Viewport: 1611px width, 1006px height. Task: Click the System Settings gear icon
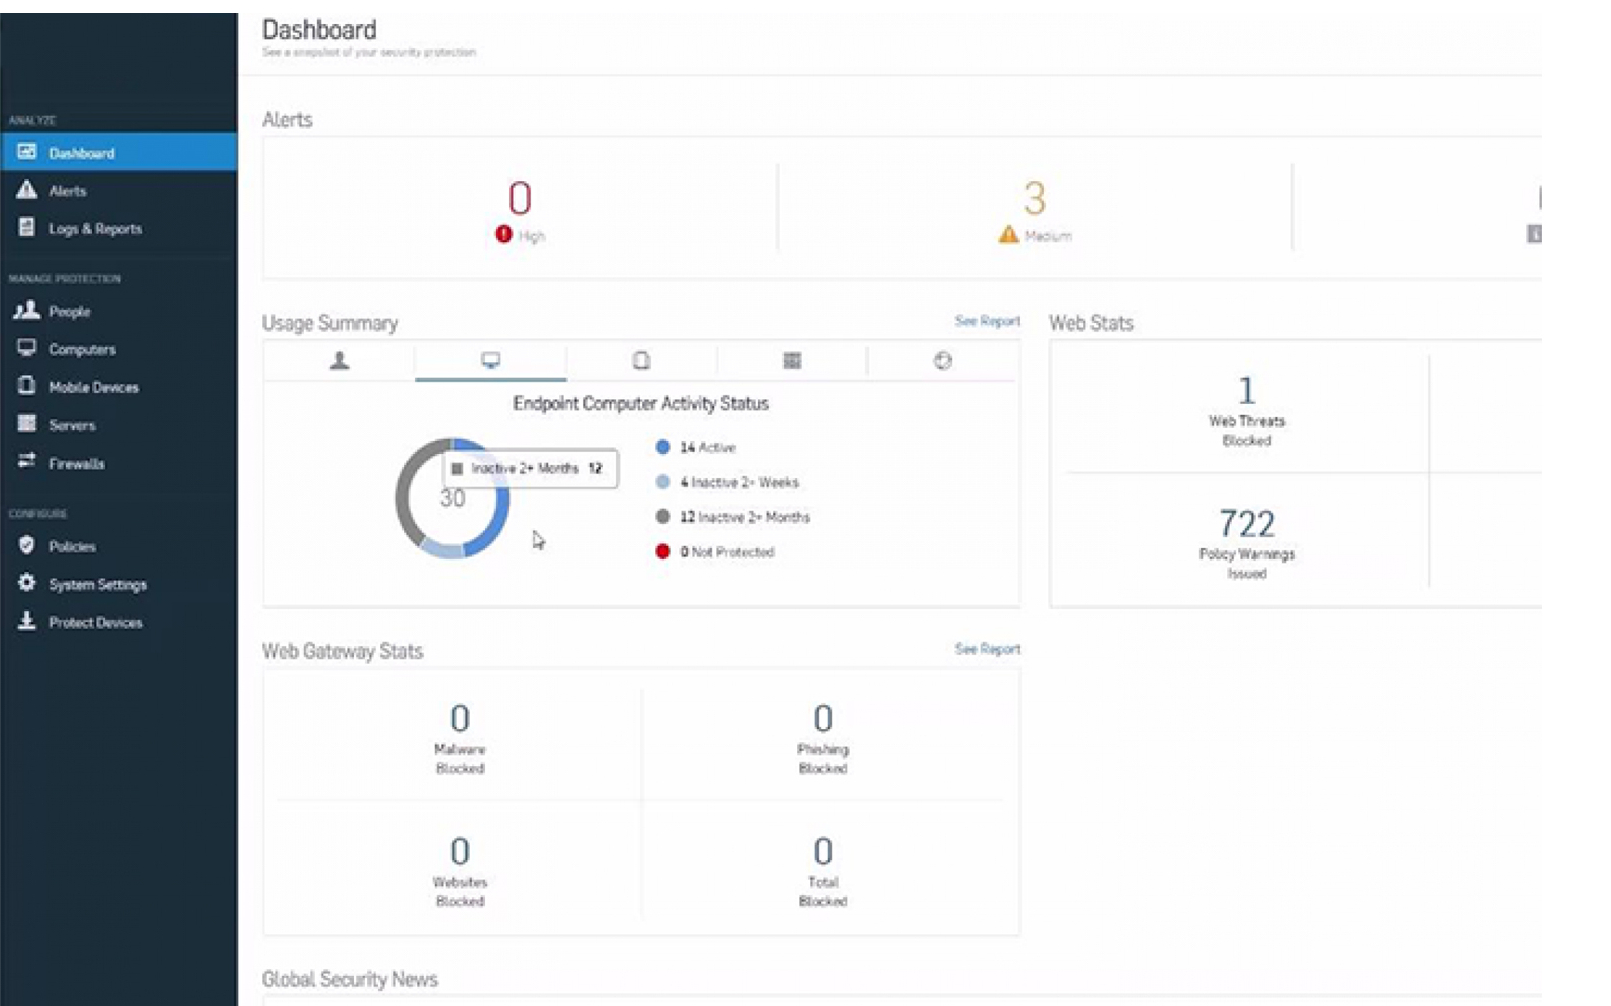click(27, 583)
